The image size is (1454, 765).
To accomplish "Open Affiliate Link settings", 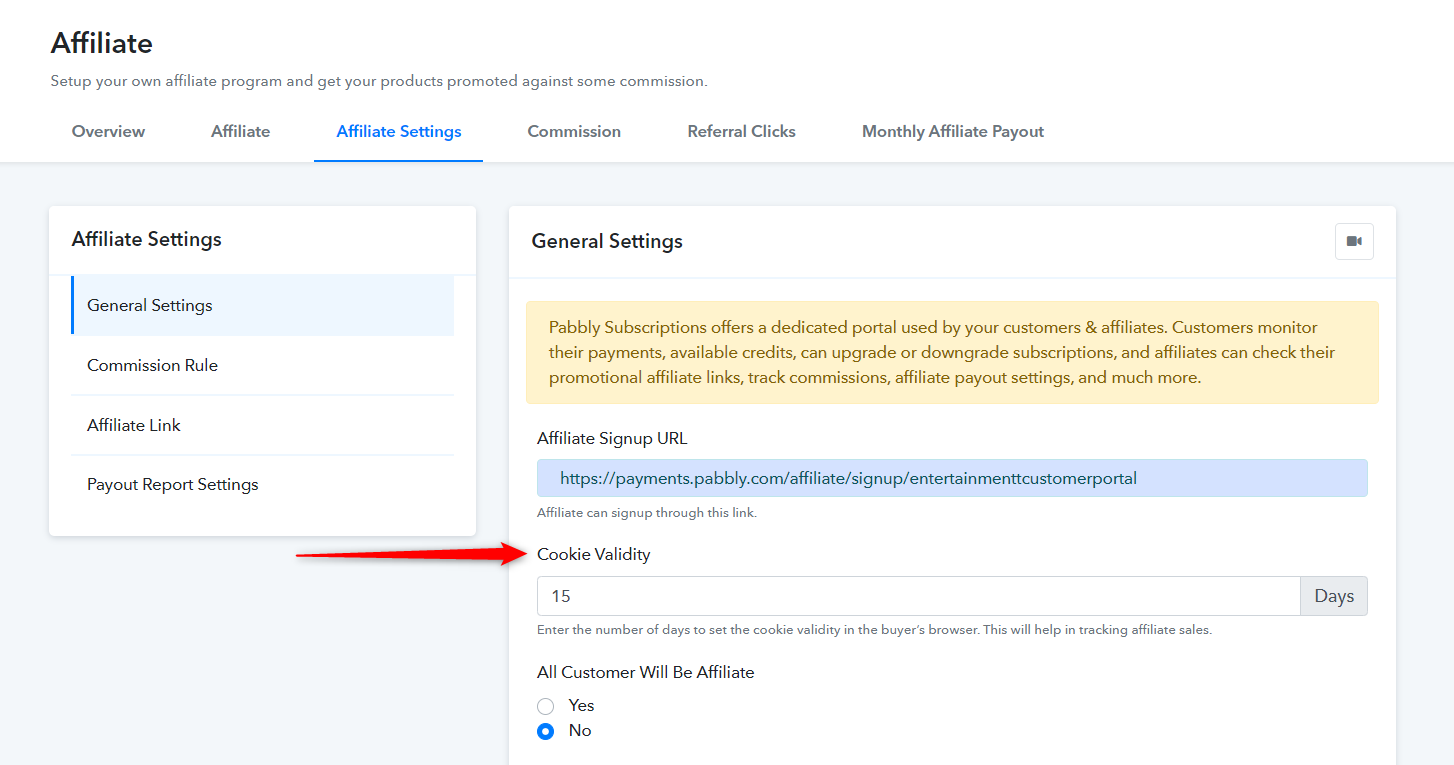I will pos(262,425).
